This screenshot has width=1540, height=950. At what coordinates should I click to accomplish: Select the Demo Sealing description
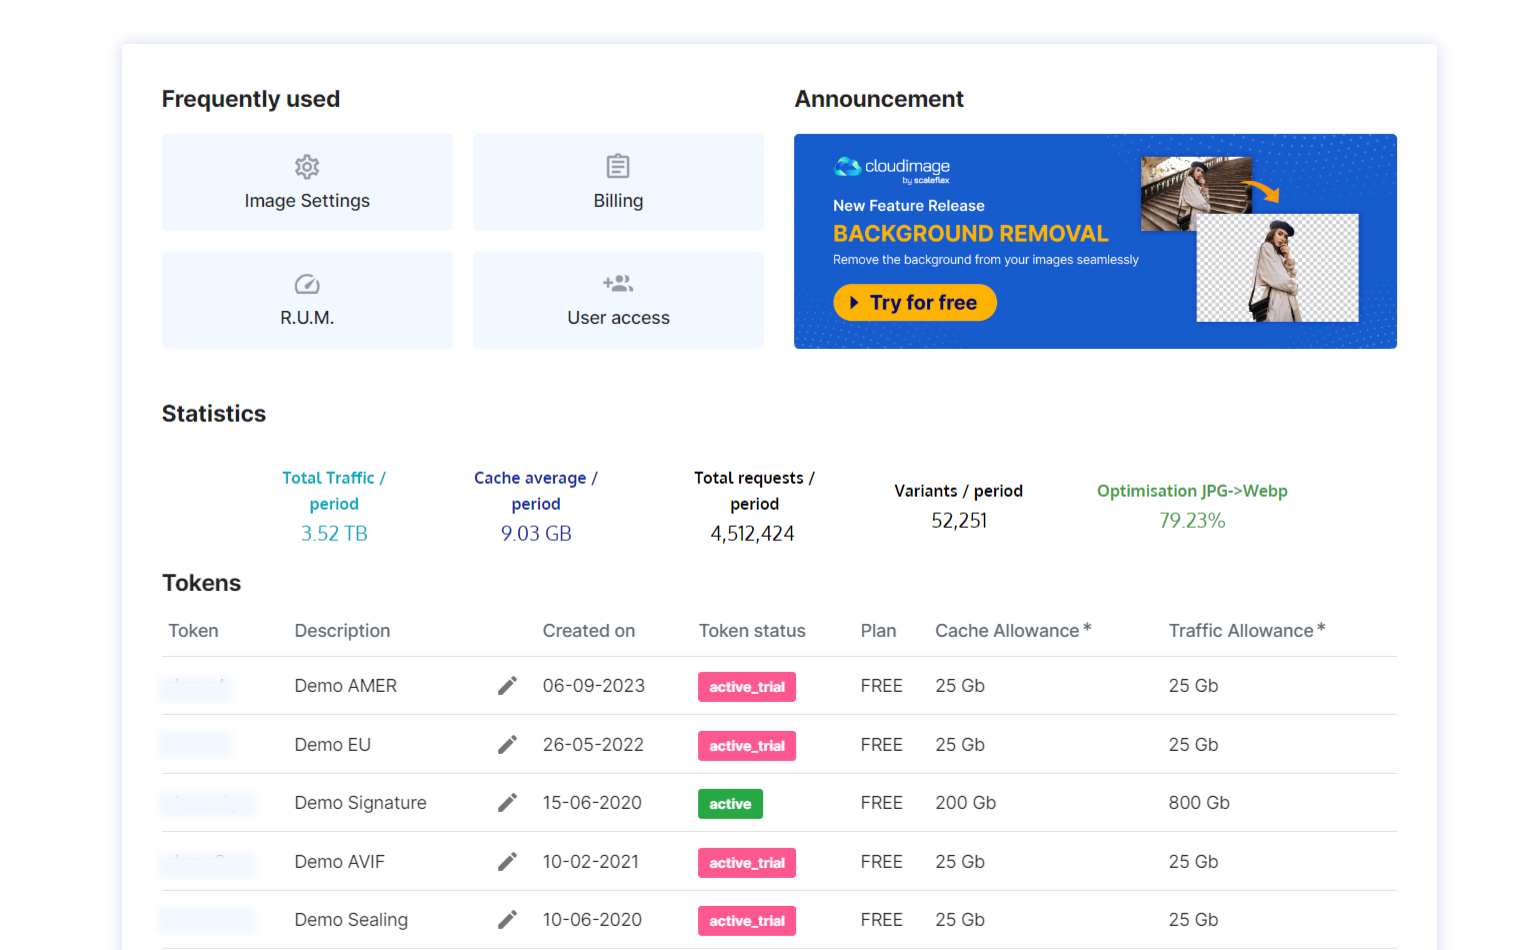351,920
